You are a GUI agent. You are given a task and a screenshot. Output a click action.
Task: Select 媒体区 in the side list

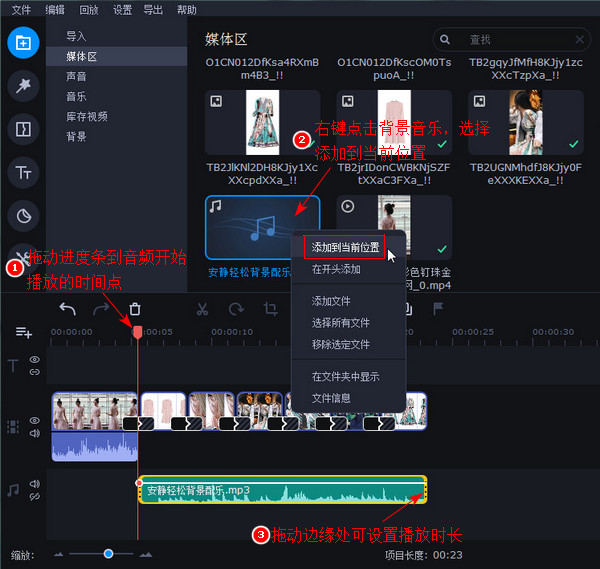pyautogui.click(x=116, y=56)
